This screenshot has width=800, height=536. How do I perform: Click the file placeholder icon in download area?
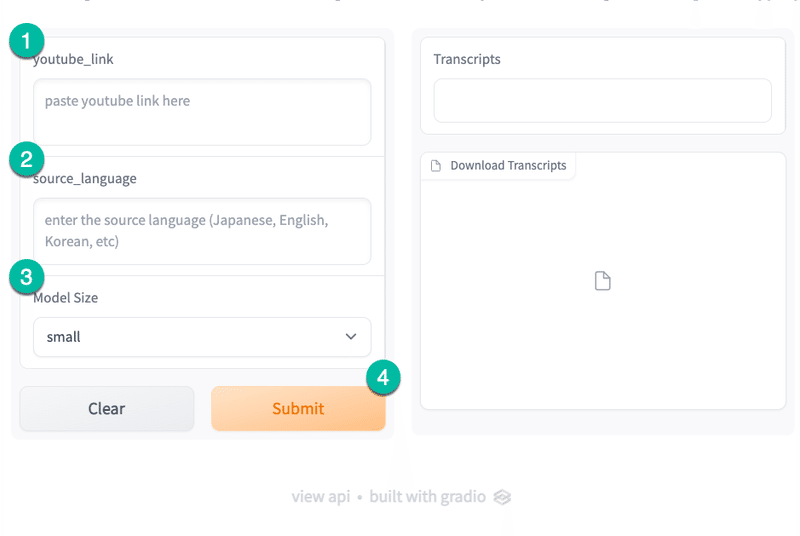click(x=602, y=281)
